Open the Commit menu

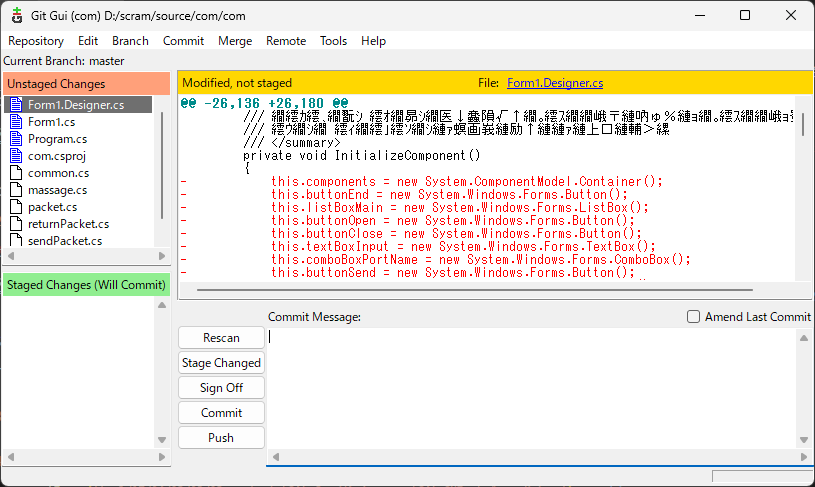click(x=183, y=41)
